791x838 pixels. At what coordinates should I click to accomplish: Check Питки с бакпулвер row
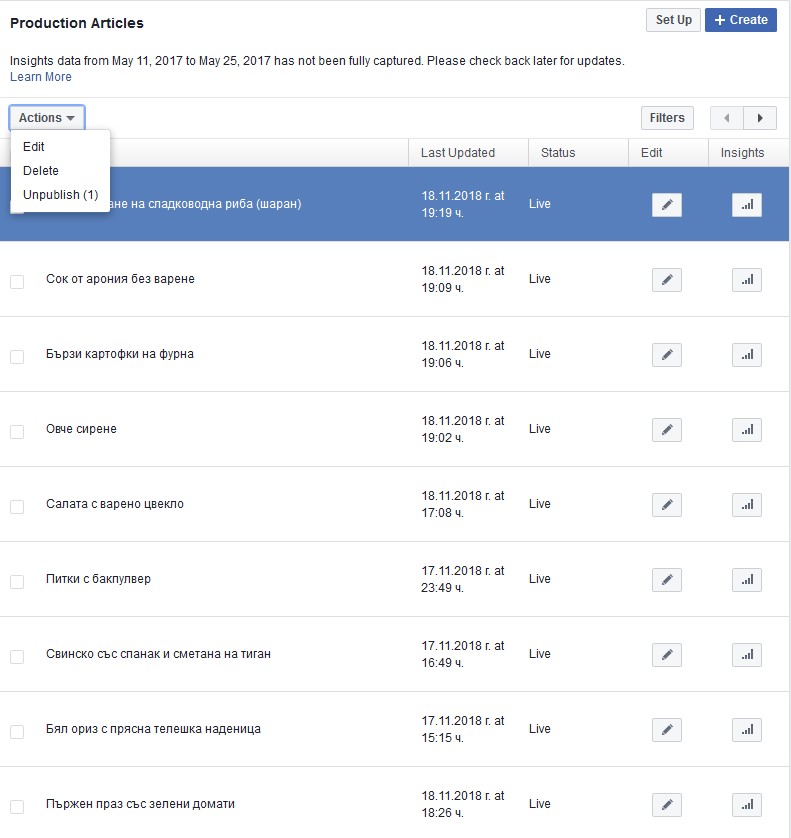(17, 581)
